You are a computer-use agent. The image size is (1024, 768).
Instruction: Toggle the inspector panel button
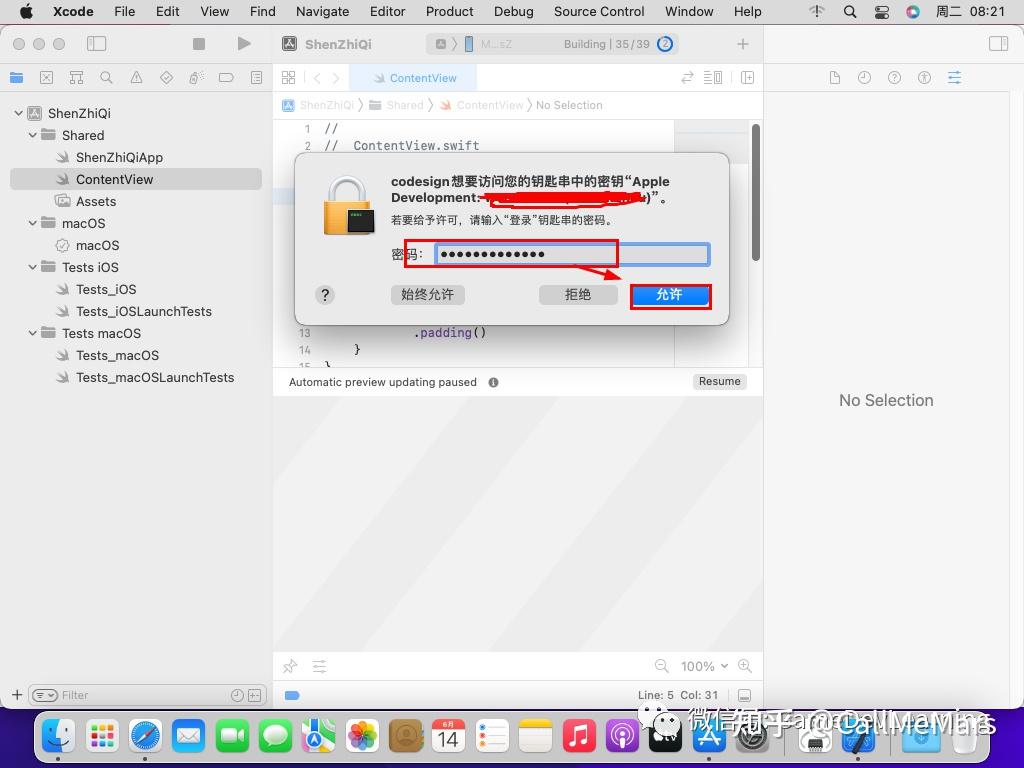(999, 44)
